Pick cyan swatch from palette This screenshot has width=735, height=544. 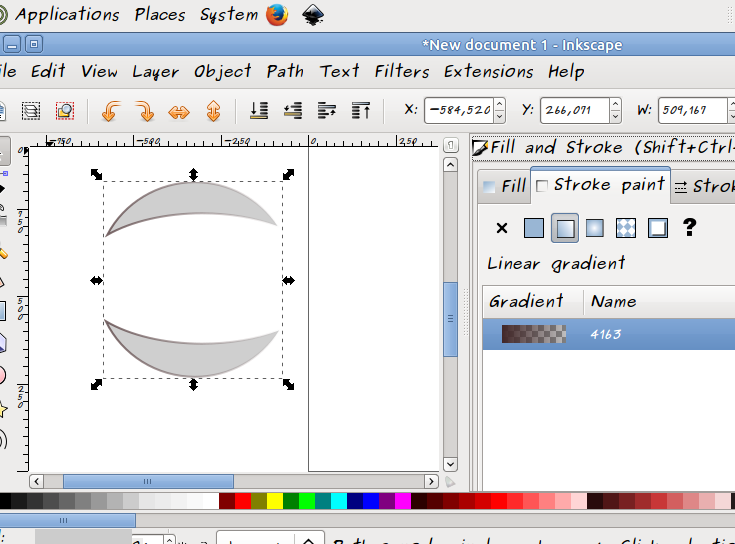click(x=338, y=501)
